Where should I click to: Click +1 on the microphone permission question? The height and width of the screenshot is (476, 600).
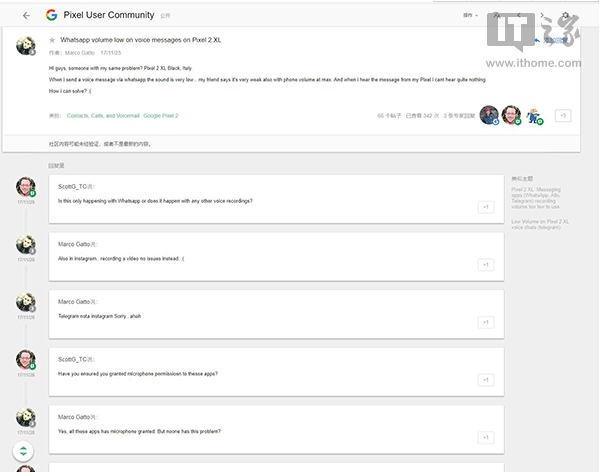click(x=486, y=380)
